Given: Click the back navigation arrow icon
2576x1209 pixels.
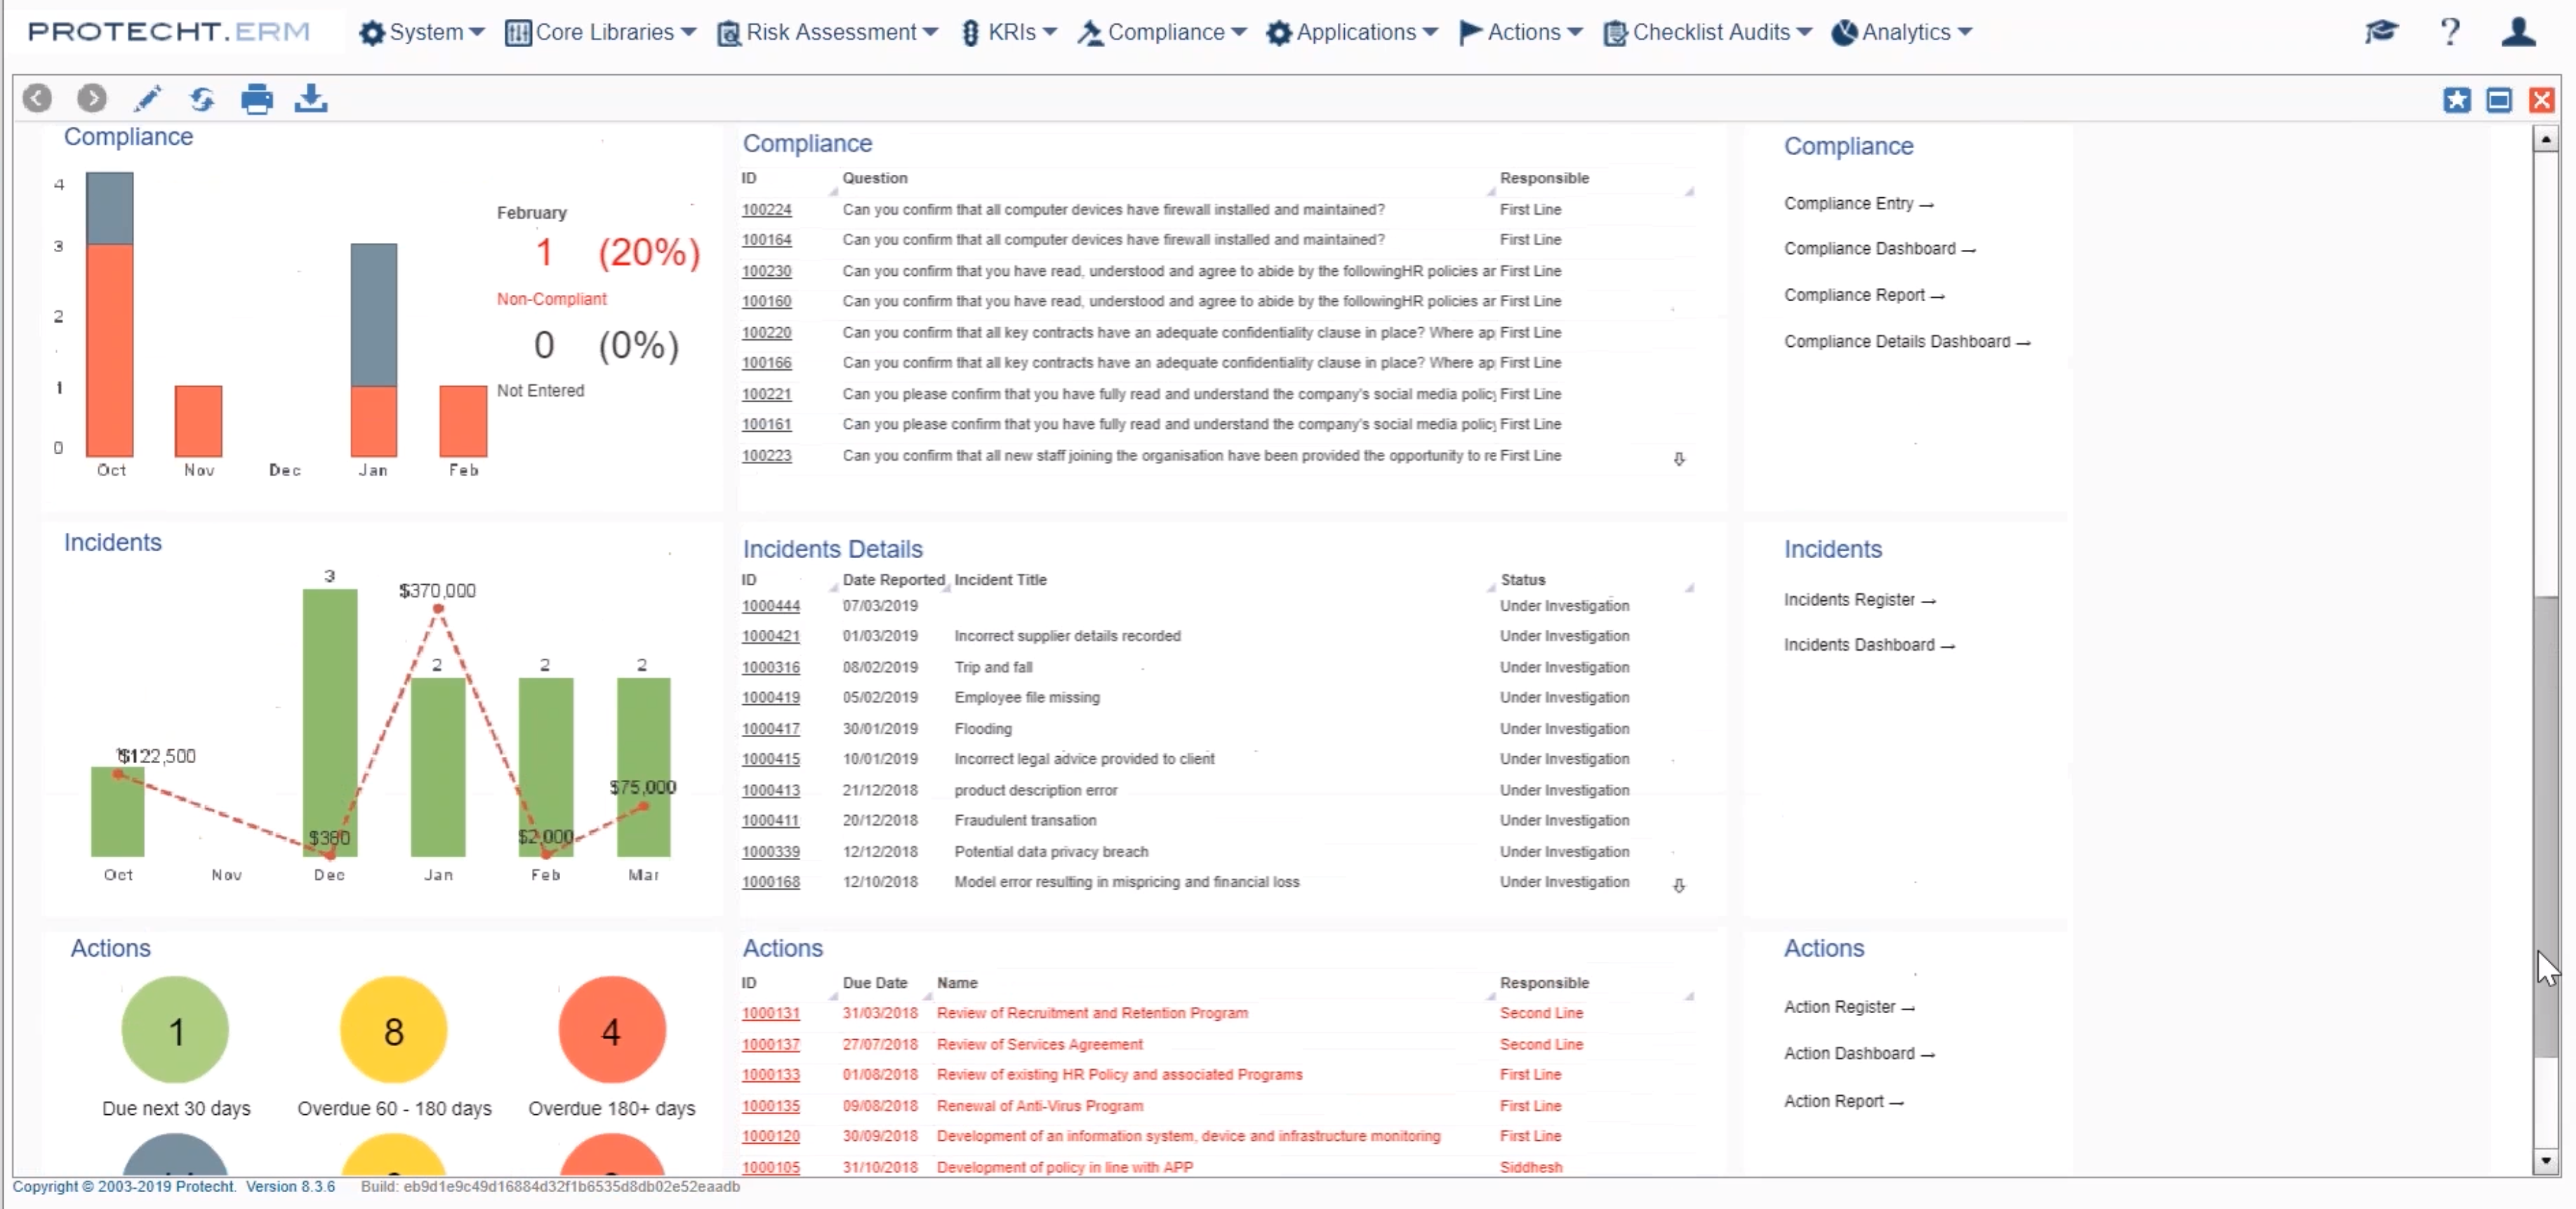Looking at the screenshot, I should point(36,98).
